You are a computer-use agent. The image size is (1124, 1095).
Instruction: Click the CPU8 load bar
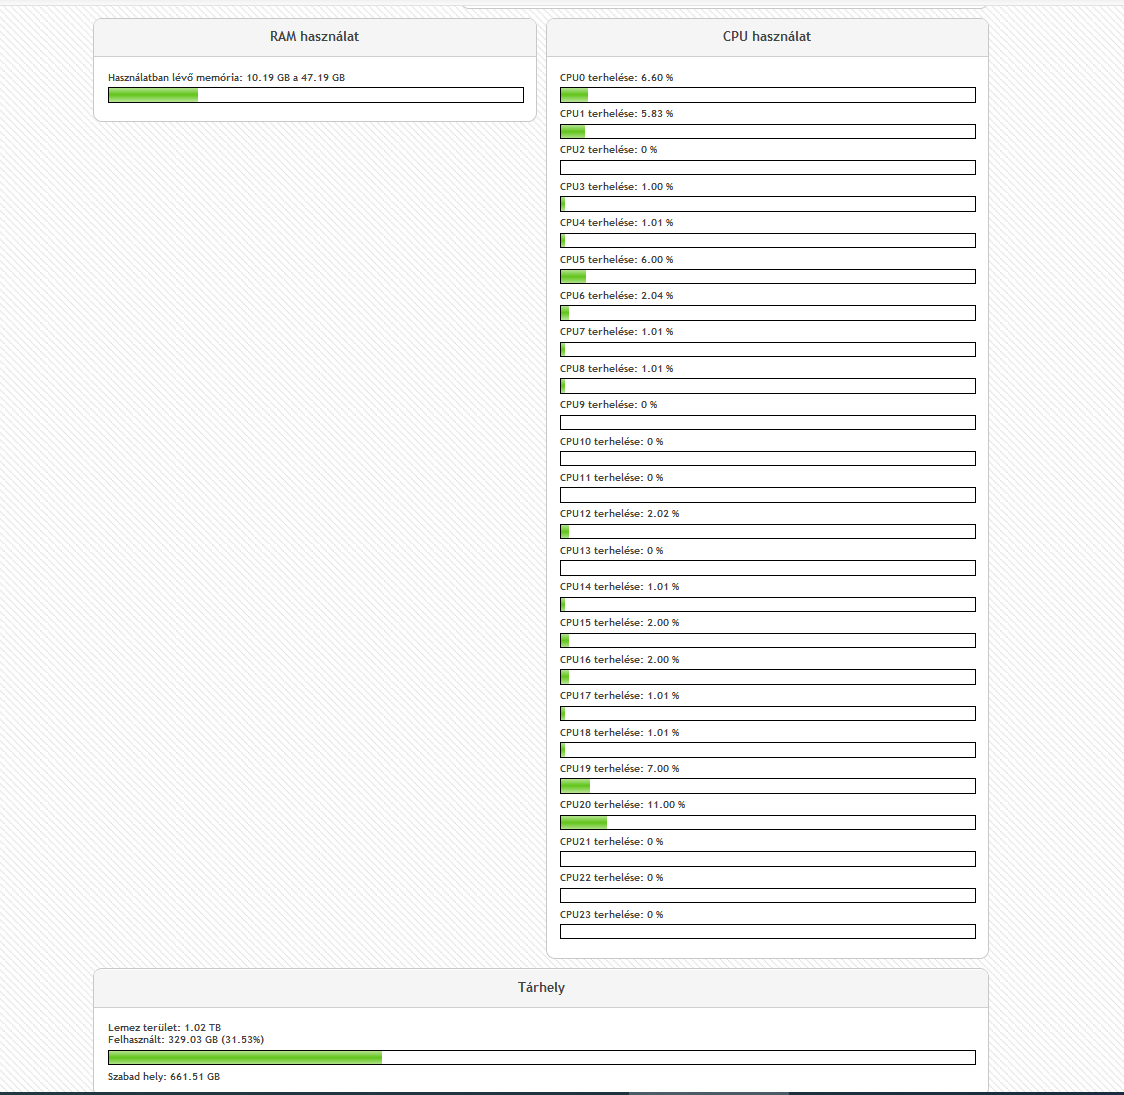click(x=768, y=386)
